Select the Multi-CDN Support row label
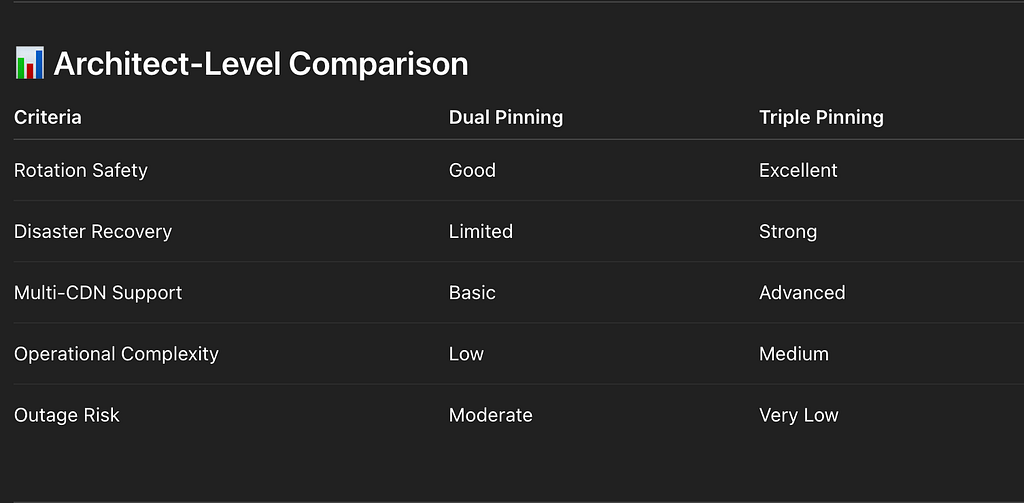Screen dimensions: 1024x503 point(98,293)
